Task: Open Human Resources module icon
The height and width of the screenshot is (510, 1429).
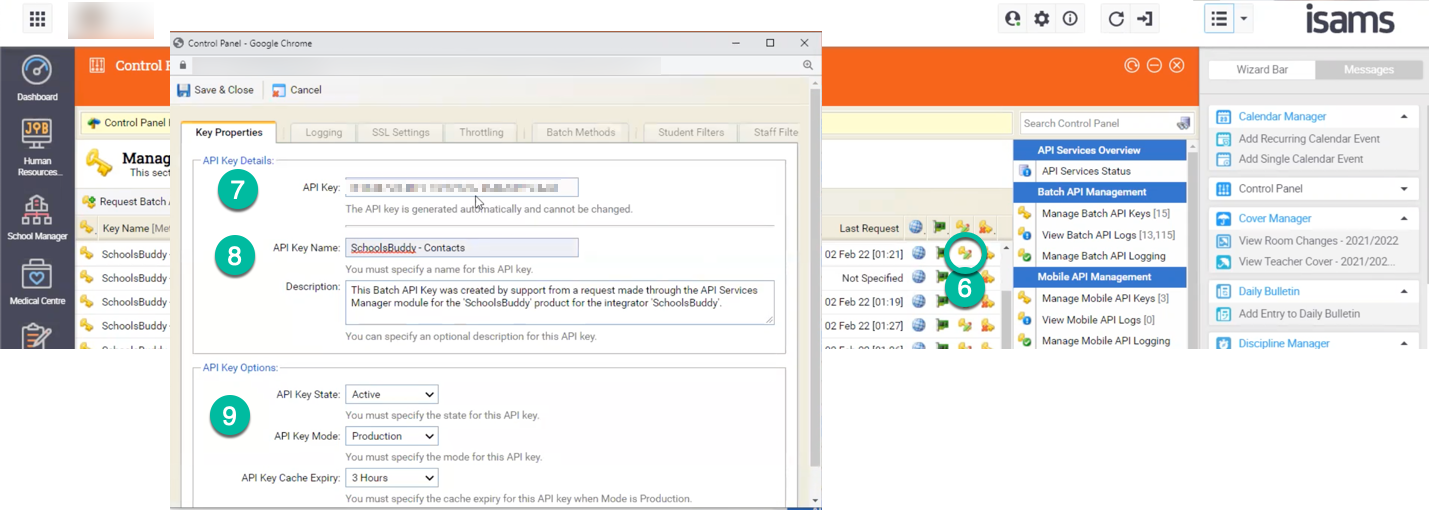Action: point(37,144)
